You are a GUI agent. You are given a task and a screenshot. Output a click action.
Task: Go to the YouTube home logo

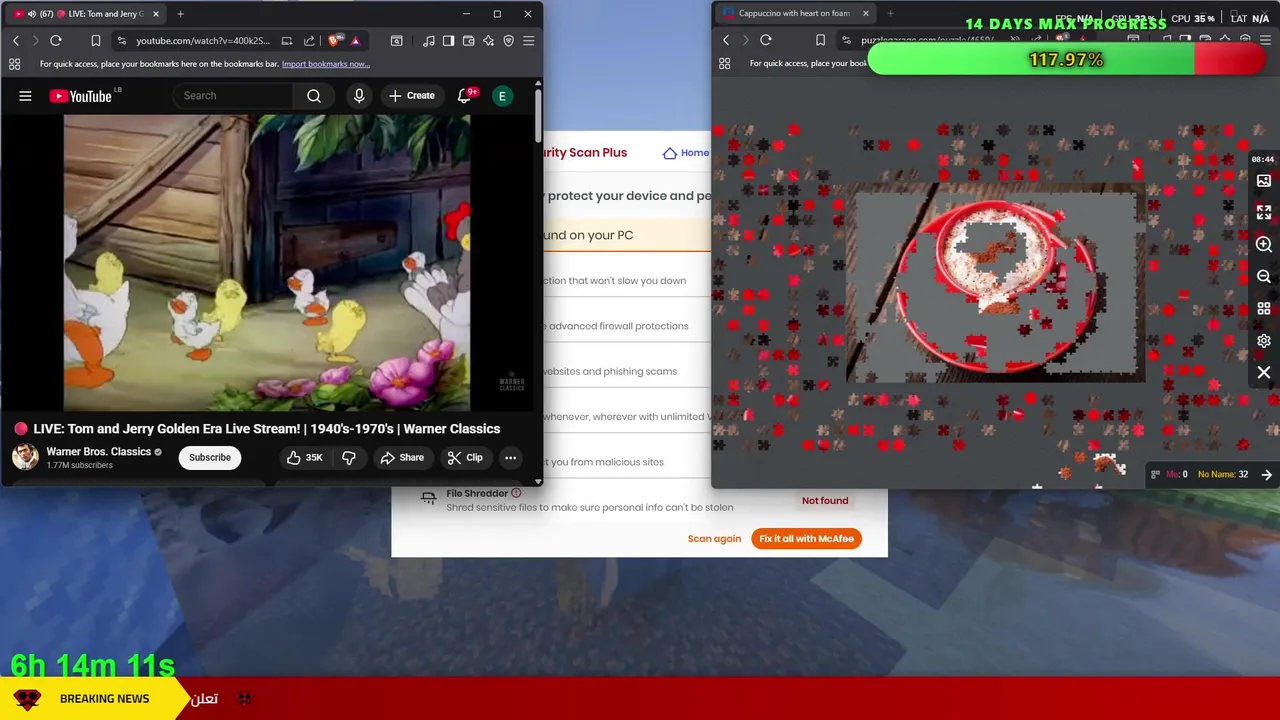click(81, 96)
